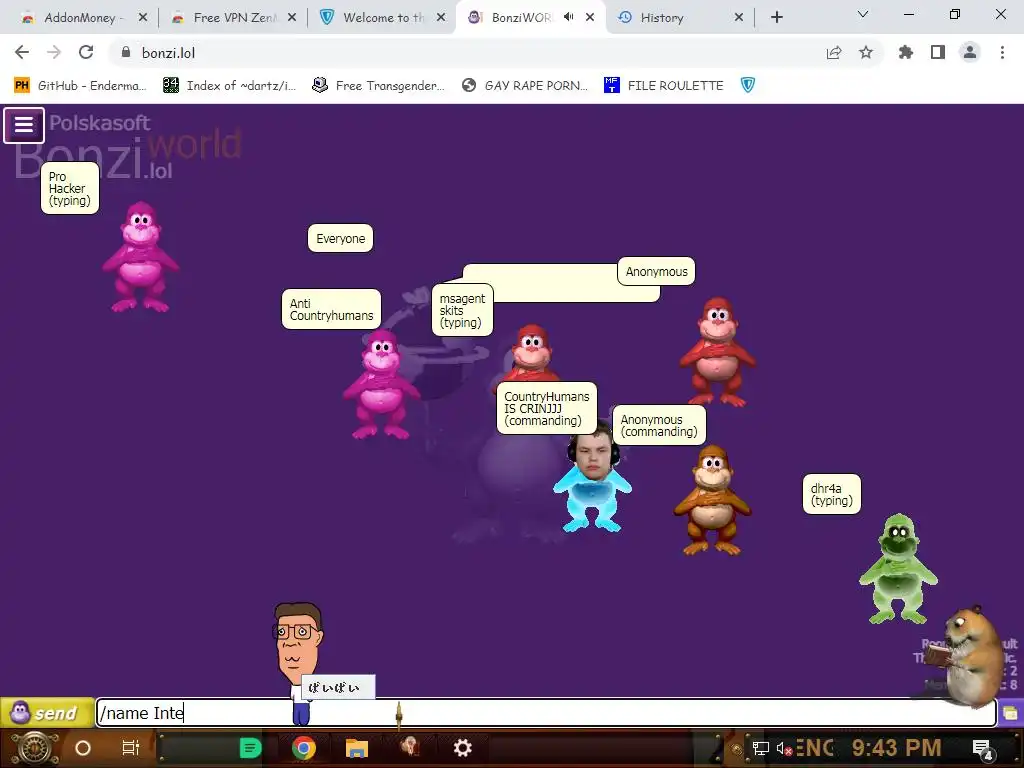1024x768 pixels.
Task: Share this page via share icon
Action: [834, 52]
